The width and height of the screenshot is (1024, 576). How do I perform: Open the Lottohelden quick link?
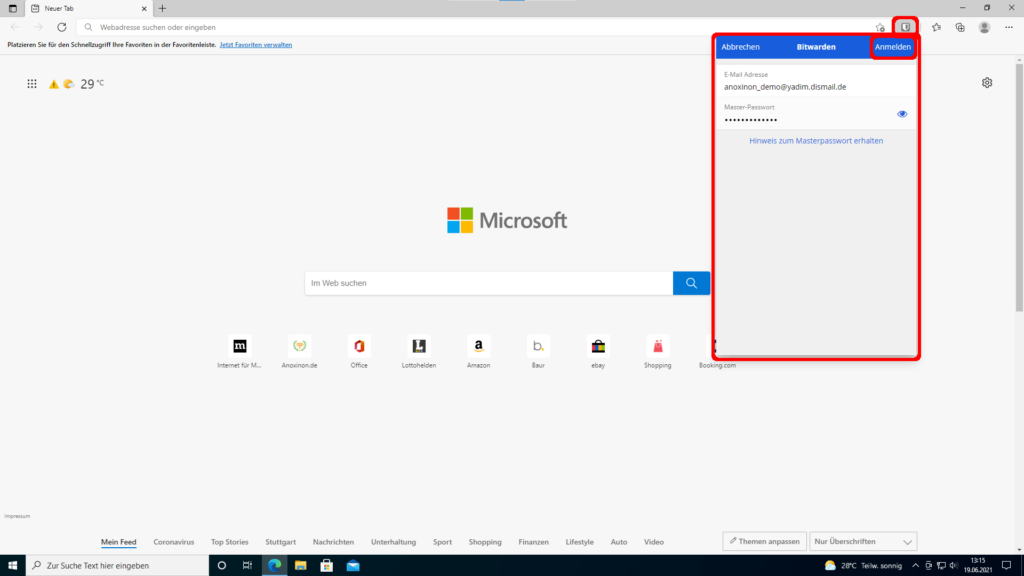pos(419,353)
